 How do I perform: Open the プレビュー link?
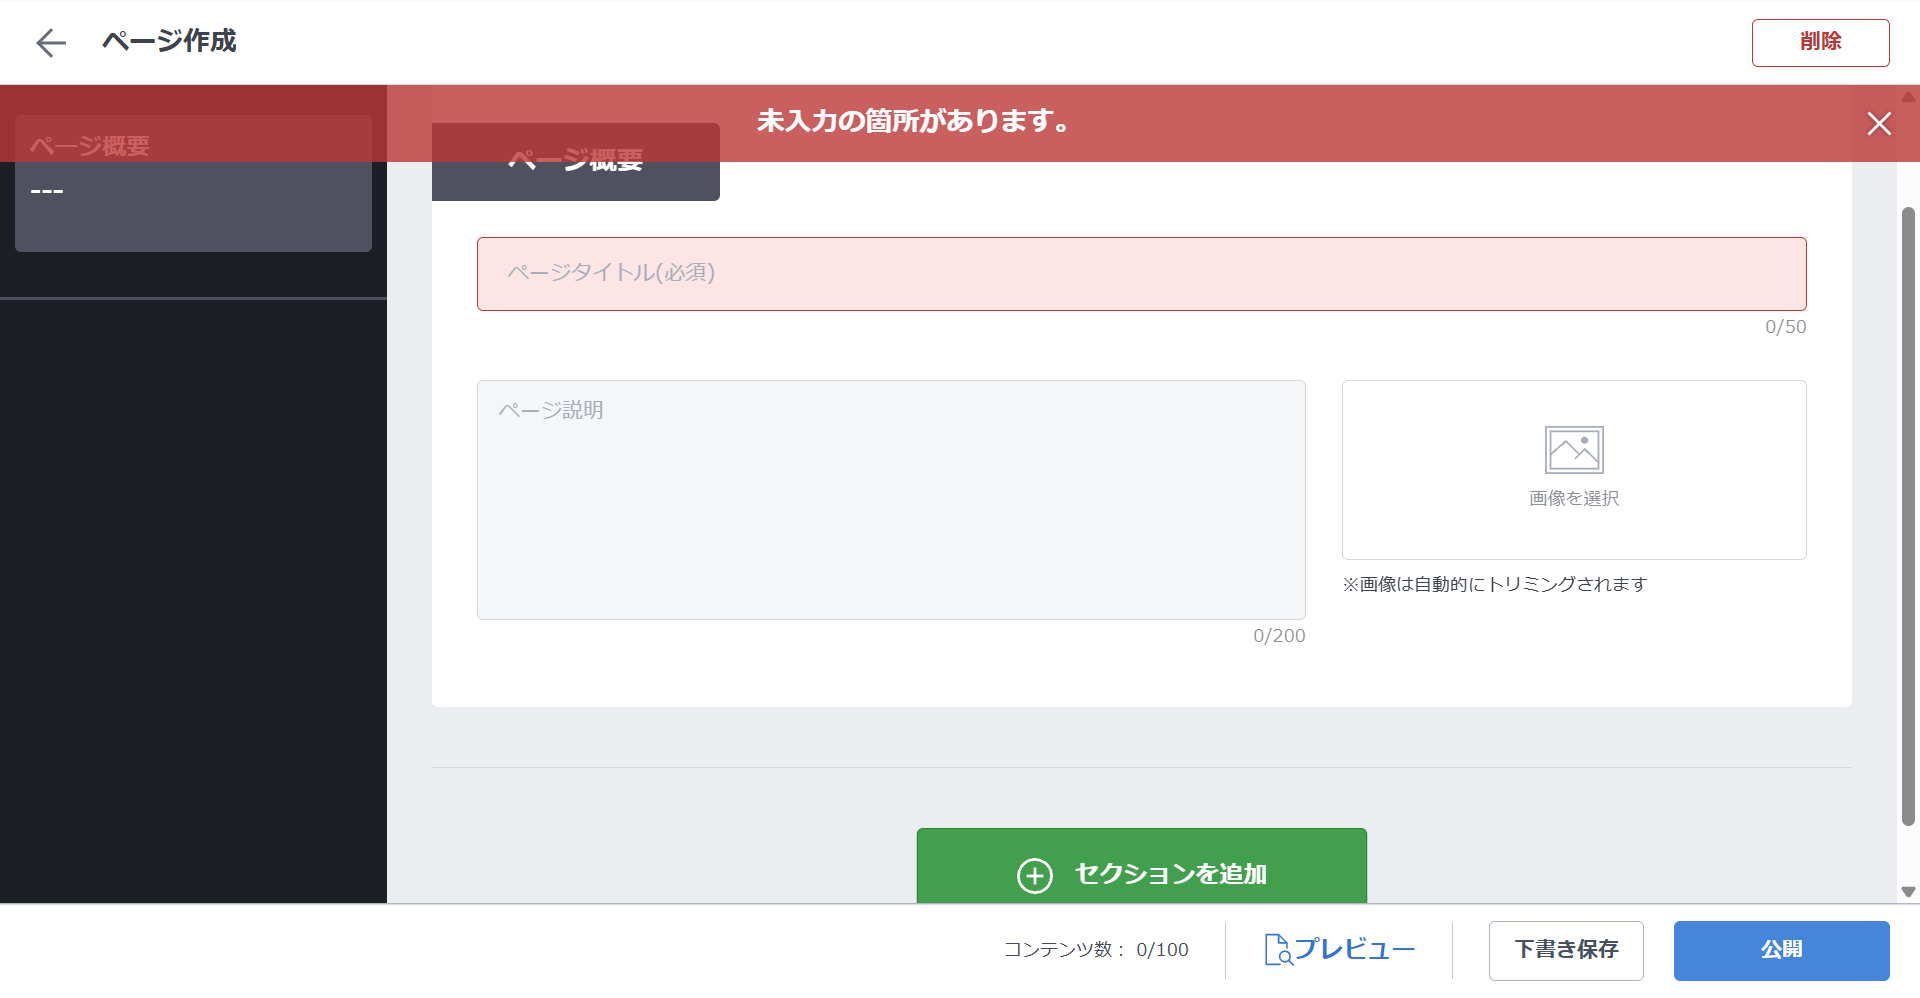pos(1354,949)
